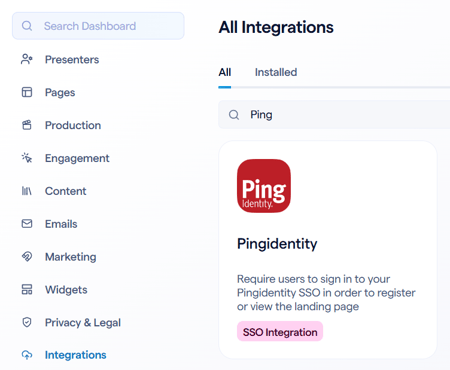This screenshot has height=370, width=450.
Task: Click the Production clapperboard icon
Action: tap(27, 125)
